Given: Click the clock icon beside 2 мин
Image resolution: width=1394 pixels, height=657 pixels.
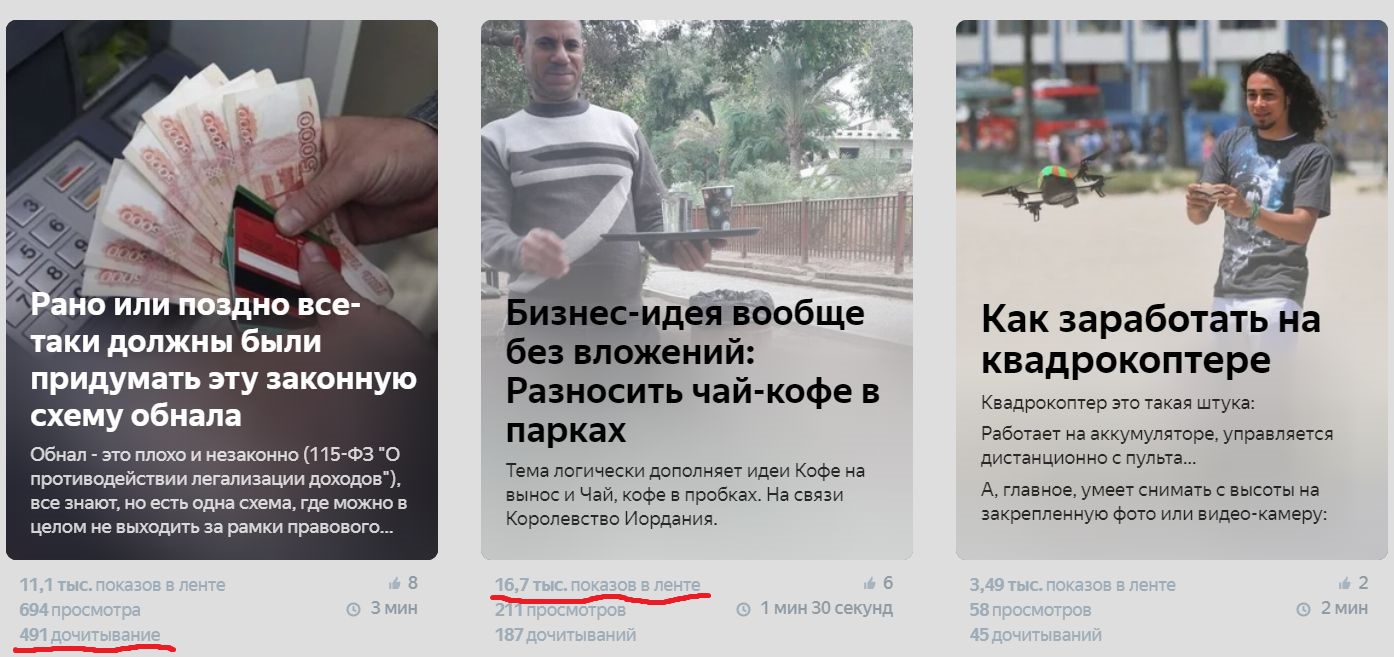Looking at the screenshot, I should click(1303, 608).
